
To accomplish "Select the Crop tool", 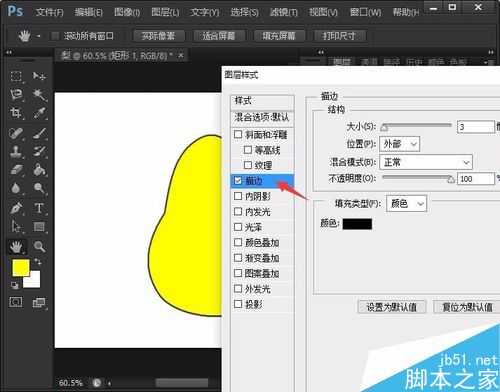I will [16, 113].
